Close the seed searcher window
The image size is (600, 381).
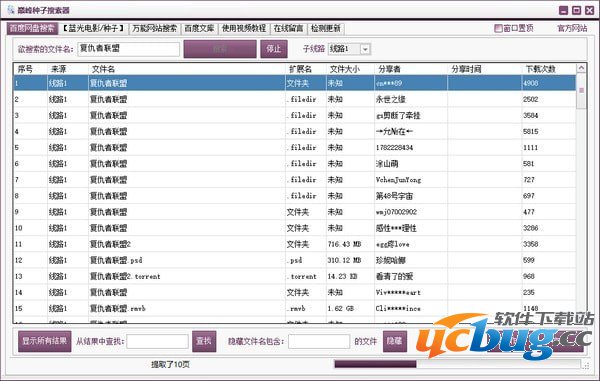tap(590, 10)
